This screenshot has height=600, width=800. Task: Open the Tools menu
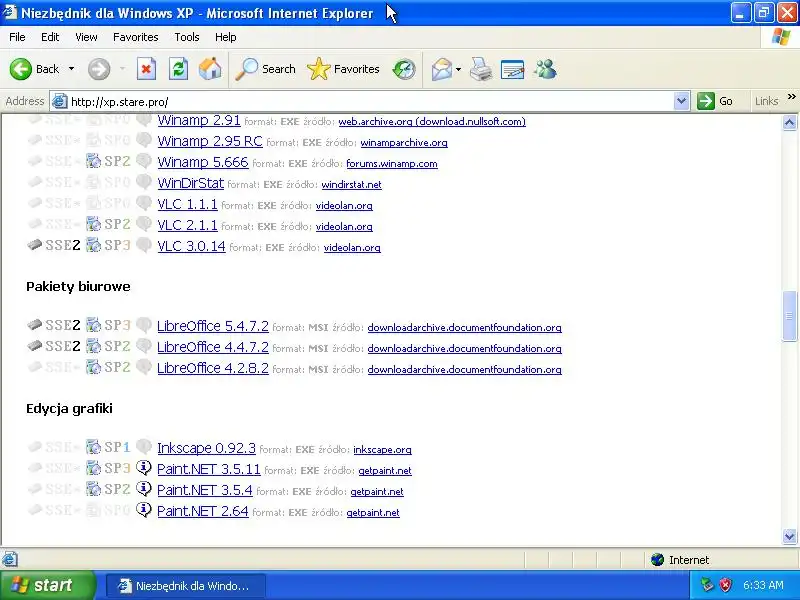point(187,37)
